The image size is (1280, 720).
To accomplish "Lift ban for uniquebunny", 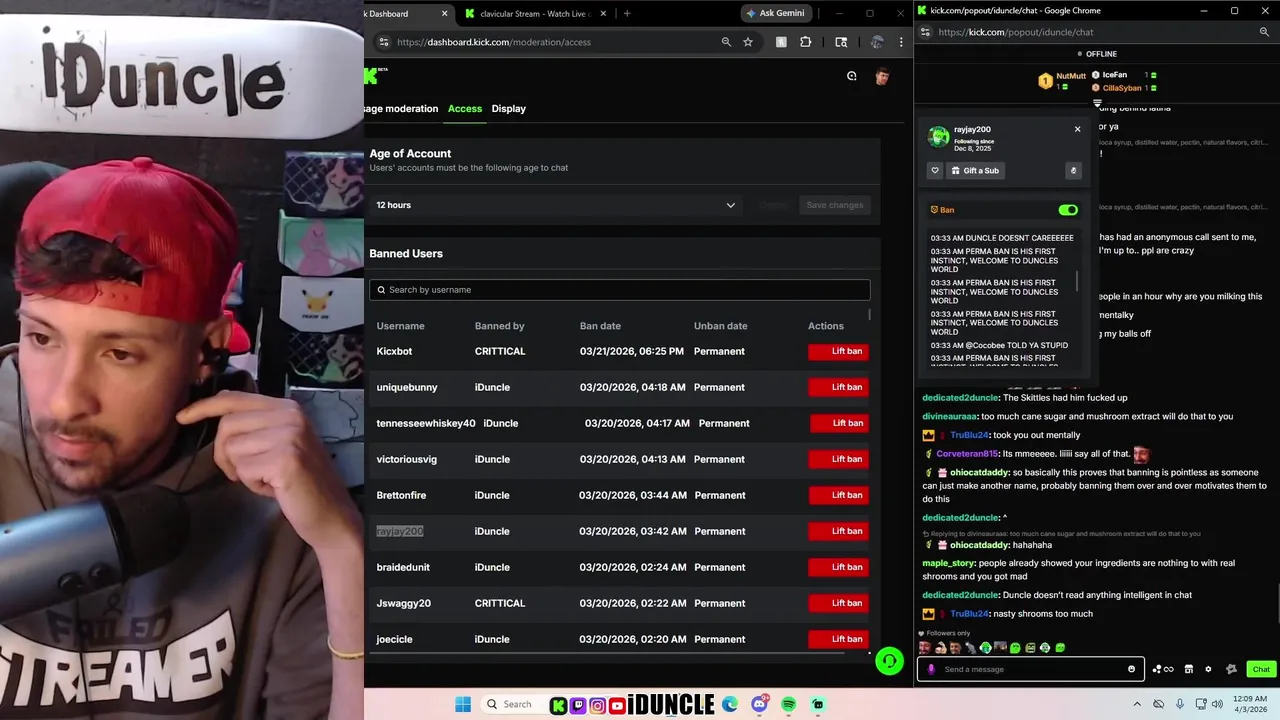I will click(x=838, y=387).
